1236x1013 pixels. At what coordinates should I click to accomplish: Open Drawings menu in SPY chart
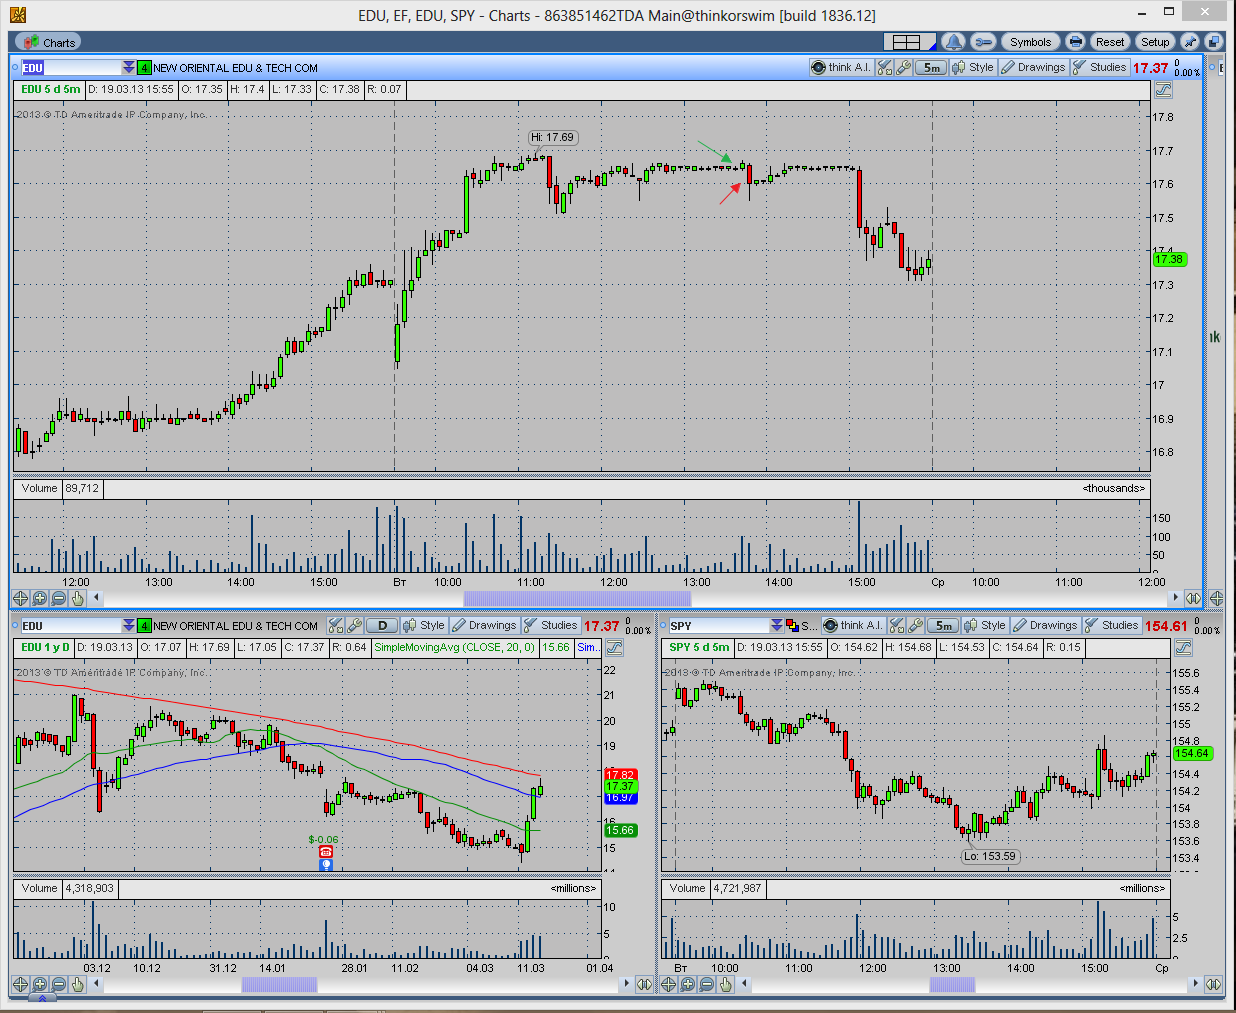[1045, 625]
